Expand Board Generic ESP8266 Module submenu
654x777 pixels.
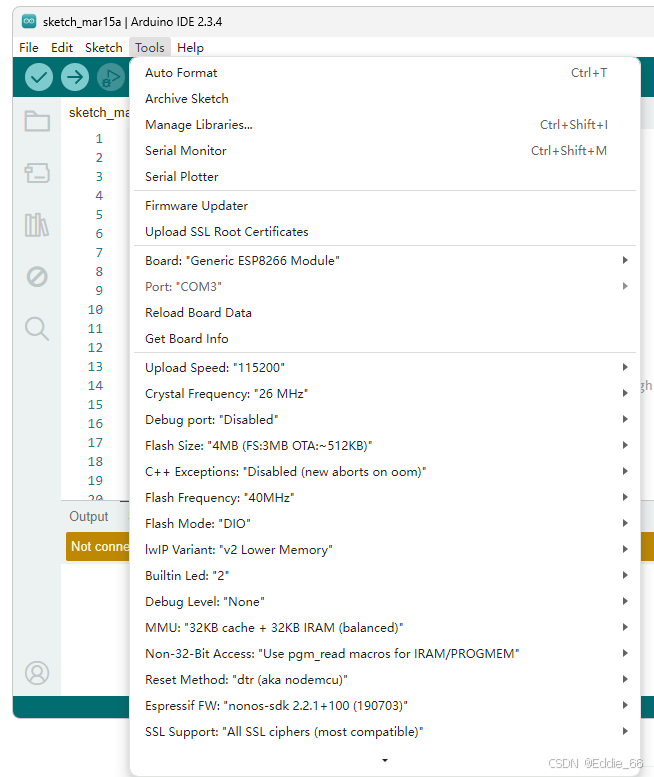click(385, 261)
